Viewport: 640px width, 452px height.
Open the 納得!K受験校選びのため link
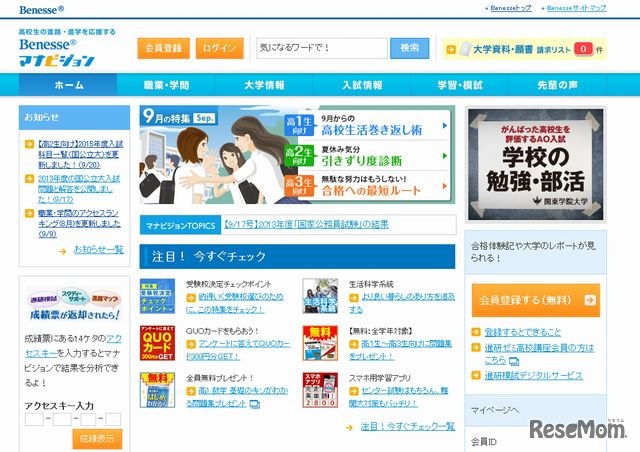235,303
